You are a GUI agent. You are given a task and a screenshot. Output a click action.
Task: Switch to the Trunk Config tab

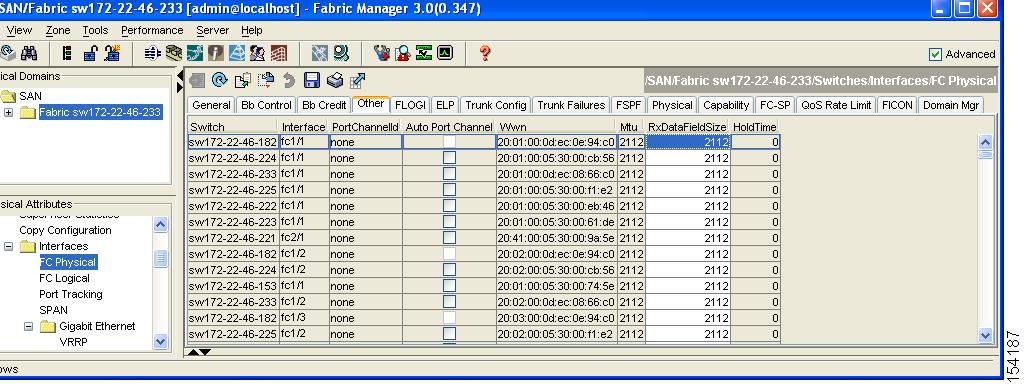496,105
